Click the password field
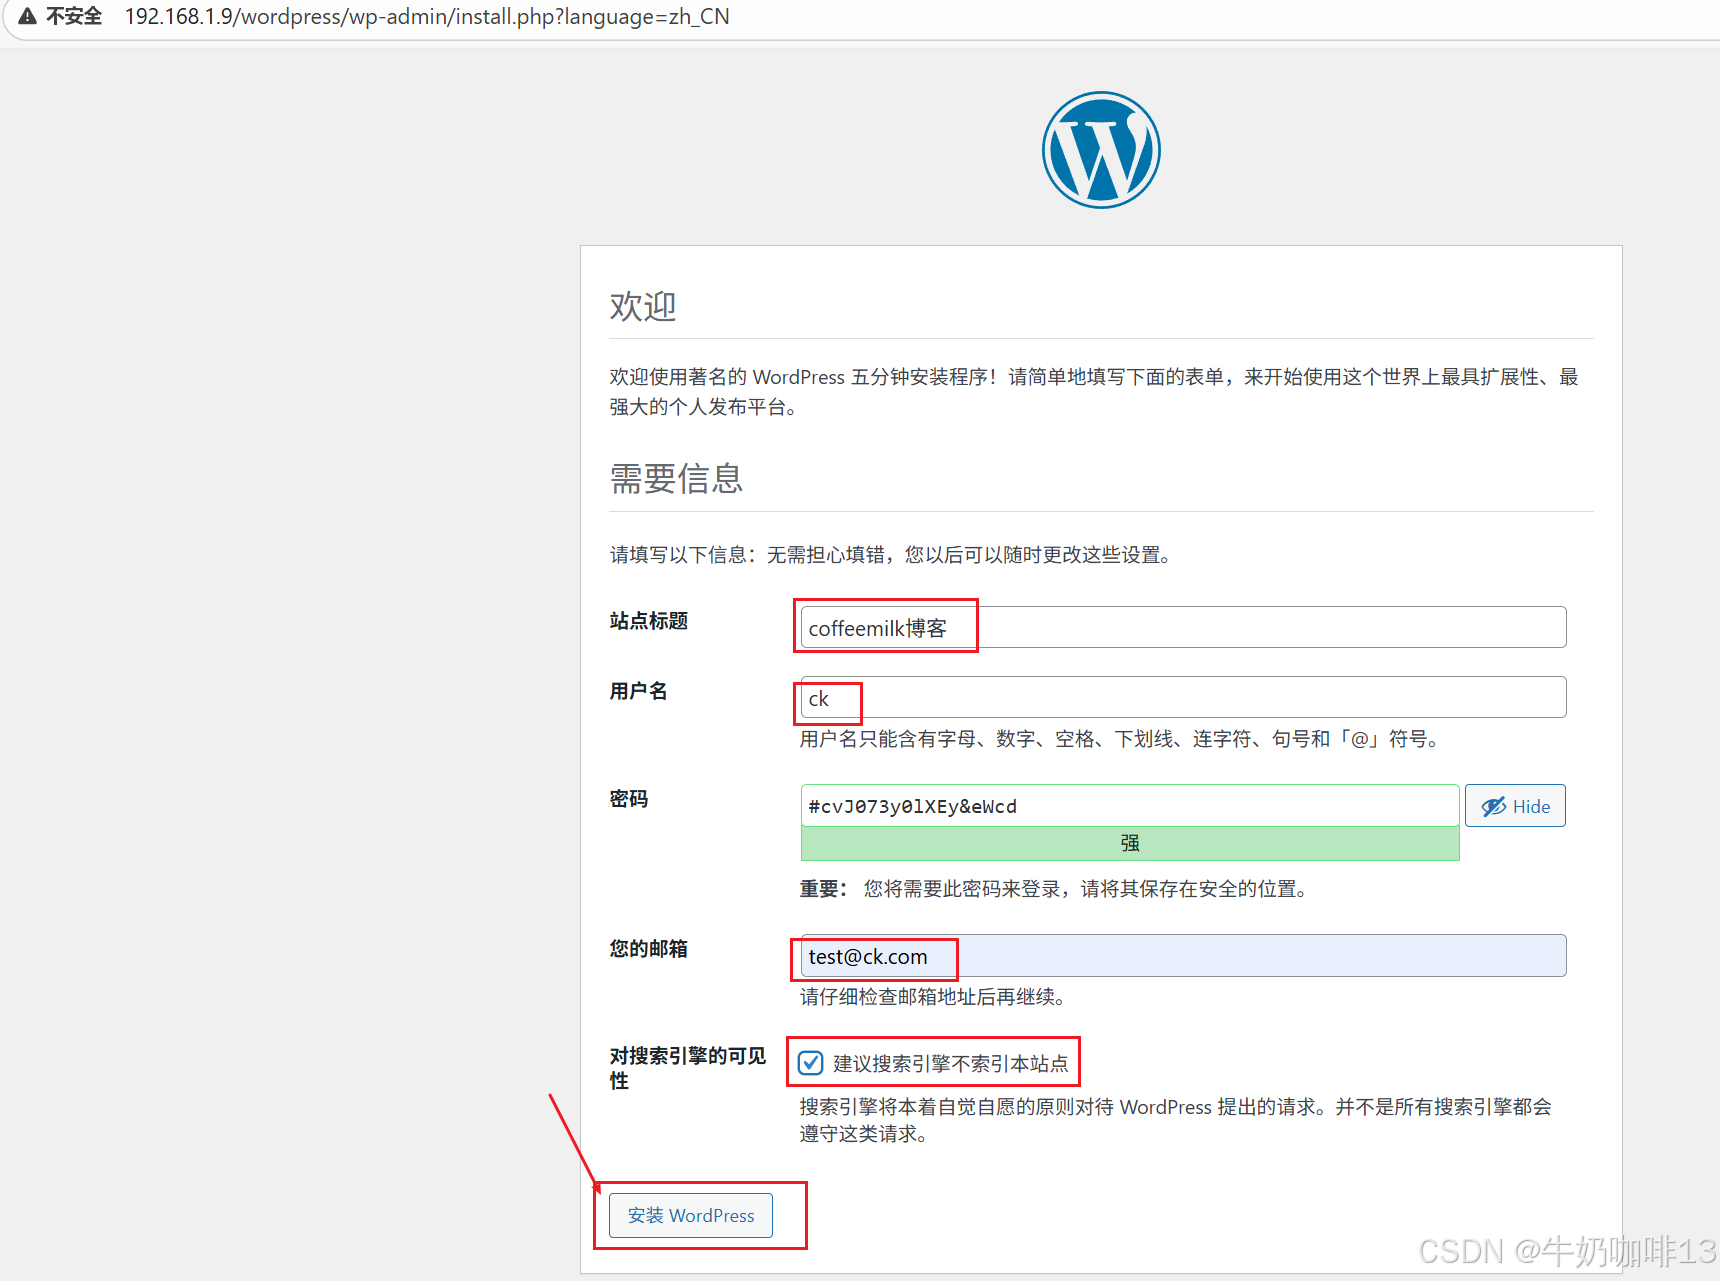1720x1281 pixels. (1130, 806)
